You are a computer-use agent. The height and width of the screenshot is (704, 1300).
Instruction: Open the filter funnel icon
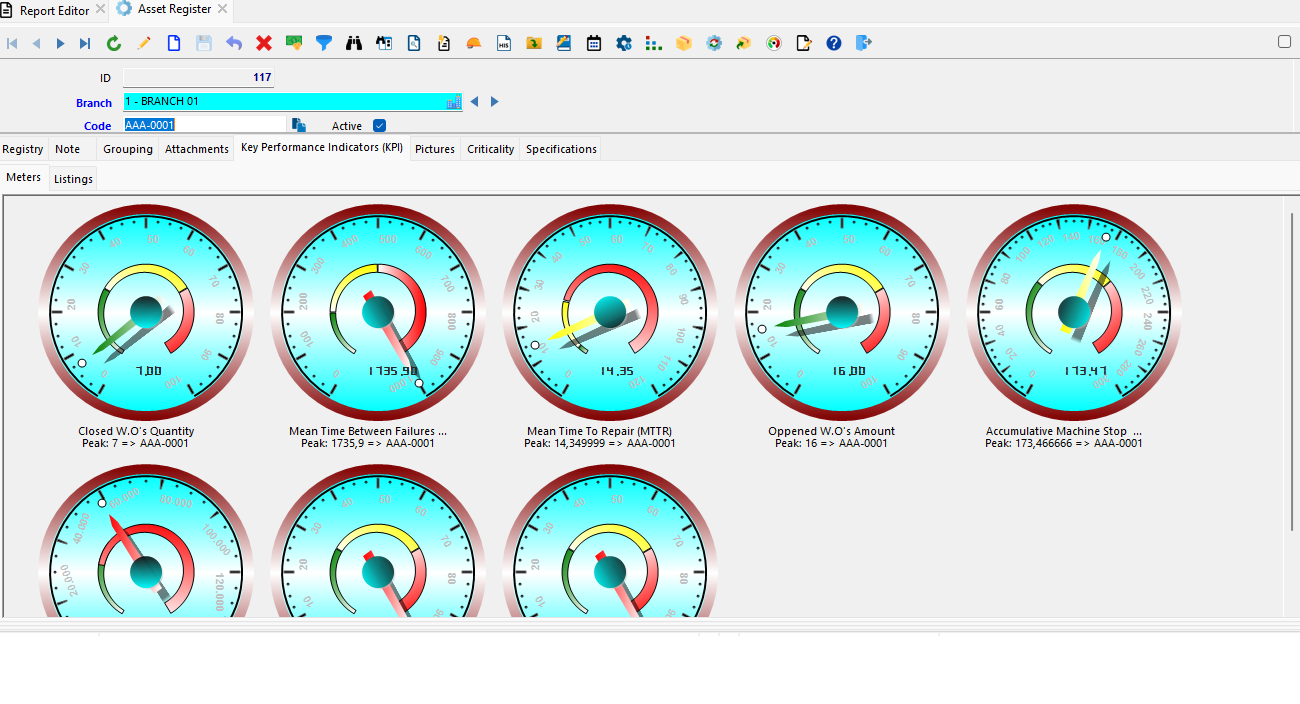[x=323, y=43]
